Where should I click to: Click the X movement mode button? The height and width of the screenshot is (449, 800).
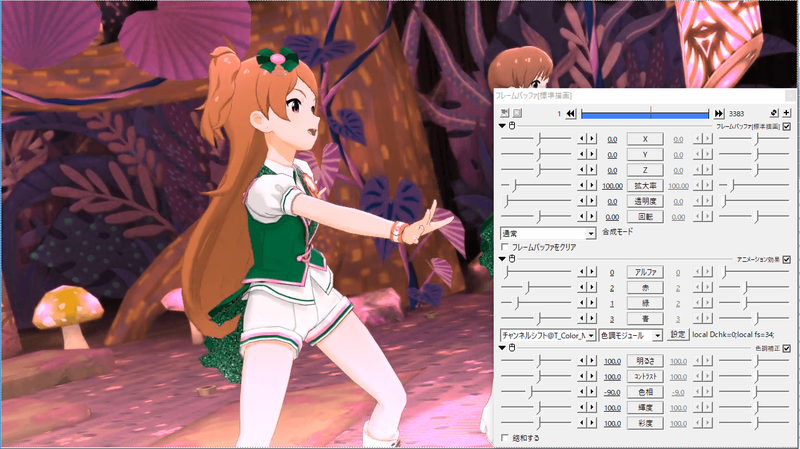click(645, 139)
